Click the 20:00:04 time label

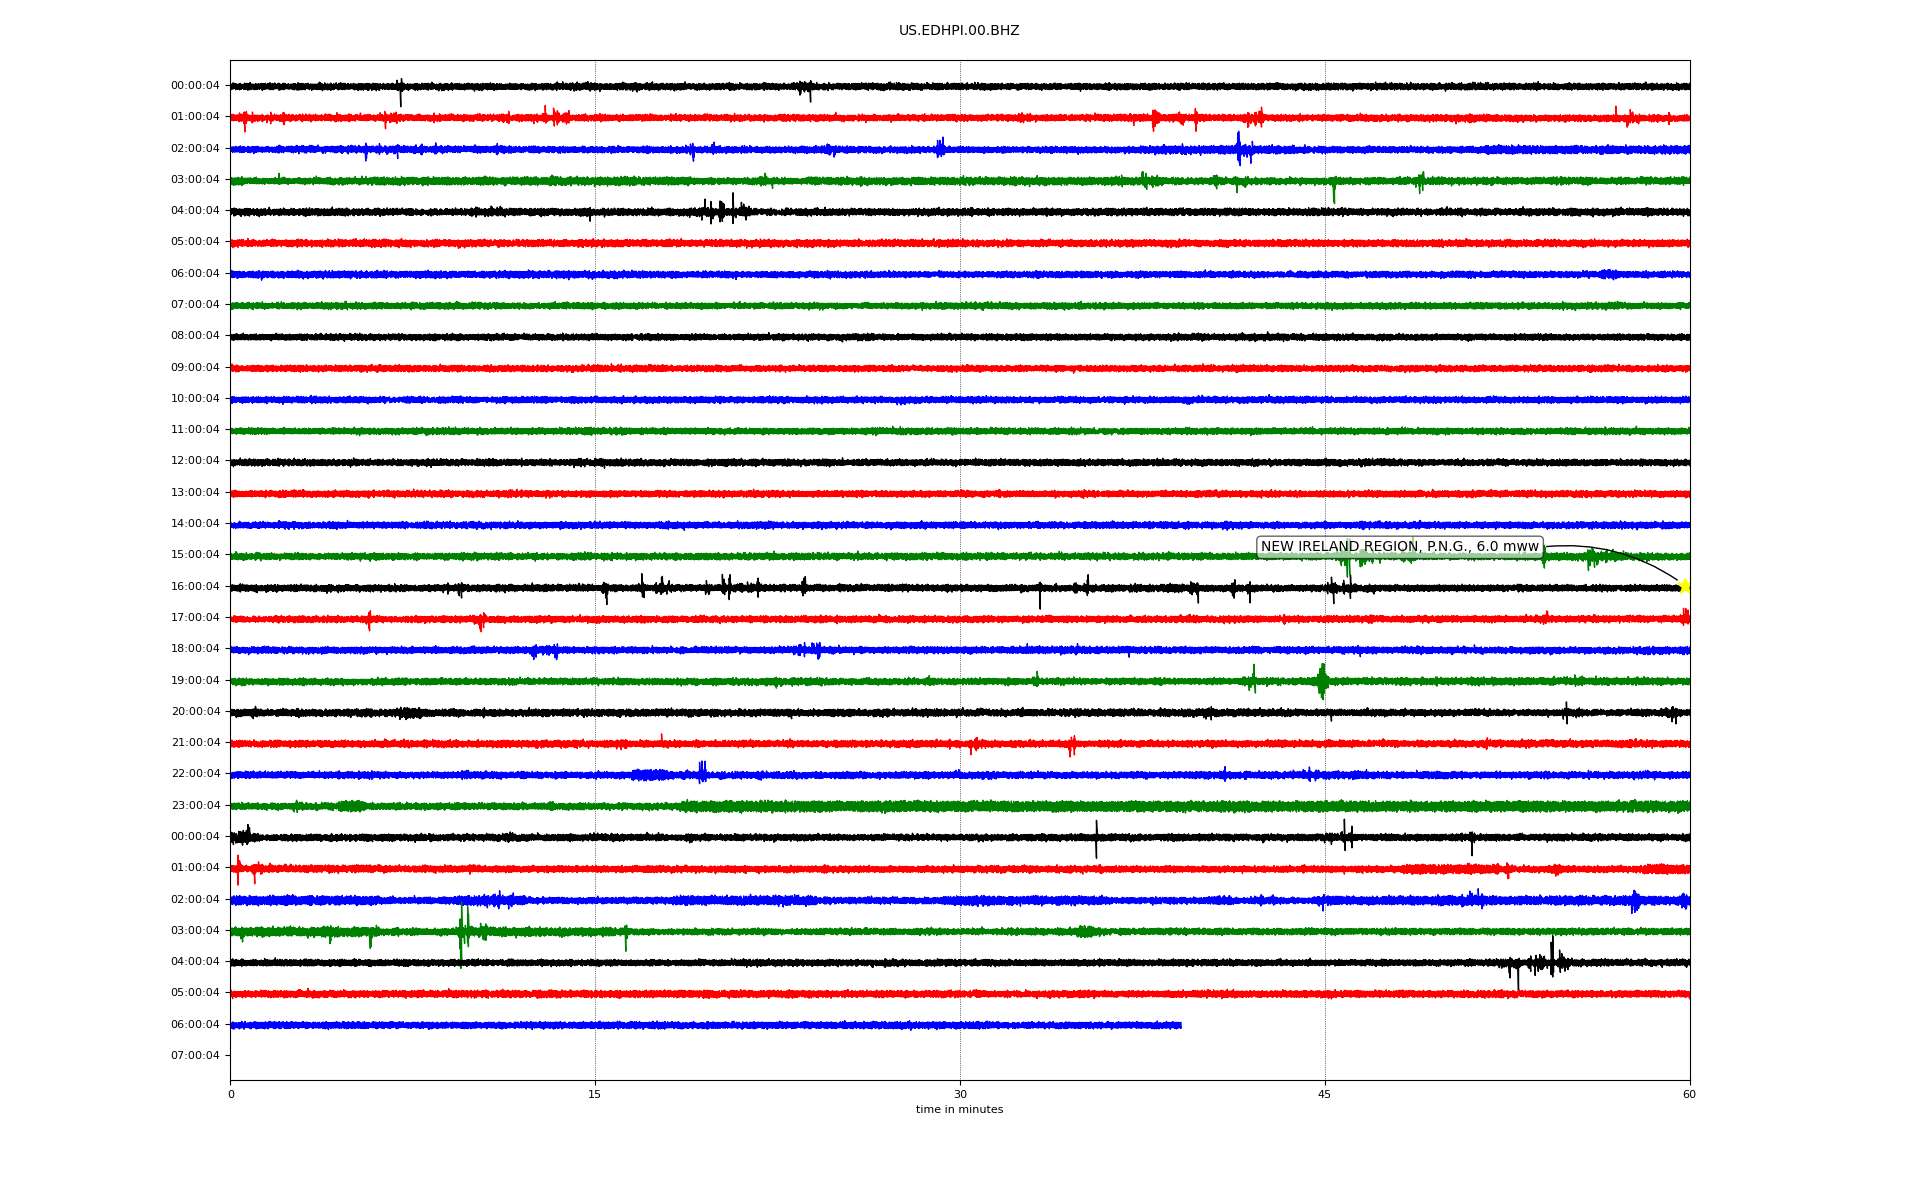click(x=195, y=712)
